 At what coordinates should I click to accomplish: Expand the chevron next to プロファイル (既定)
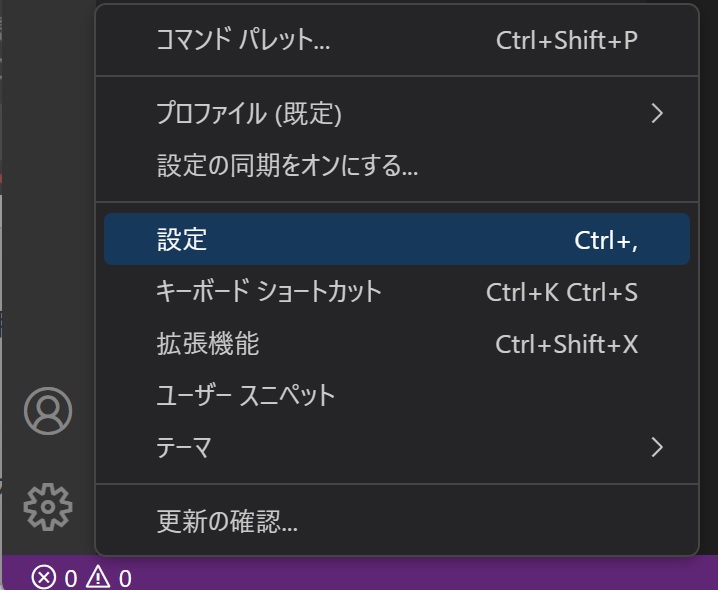tap(657, 113)
